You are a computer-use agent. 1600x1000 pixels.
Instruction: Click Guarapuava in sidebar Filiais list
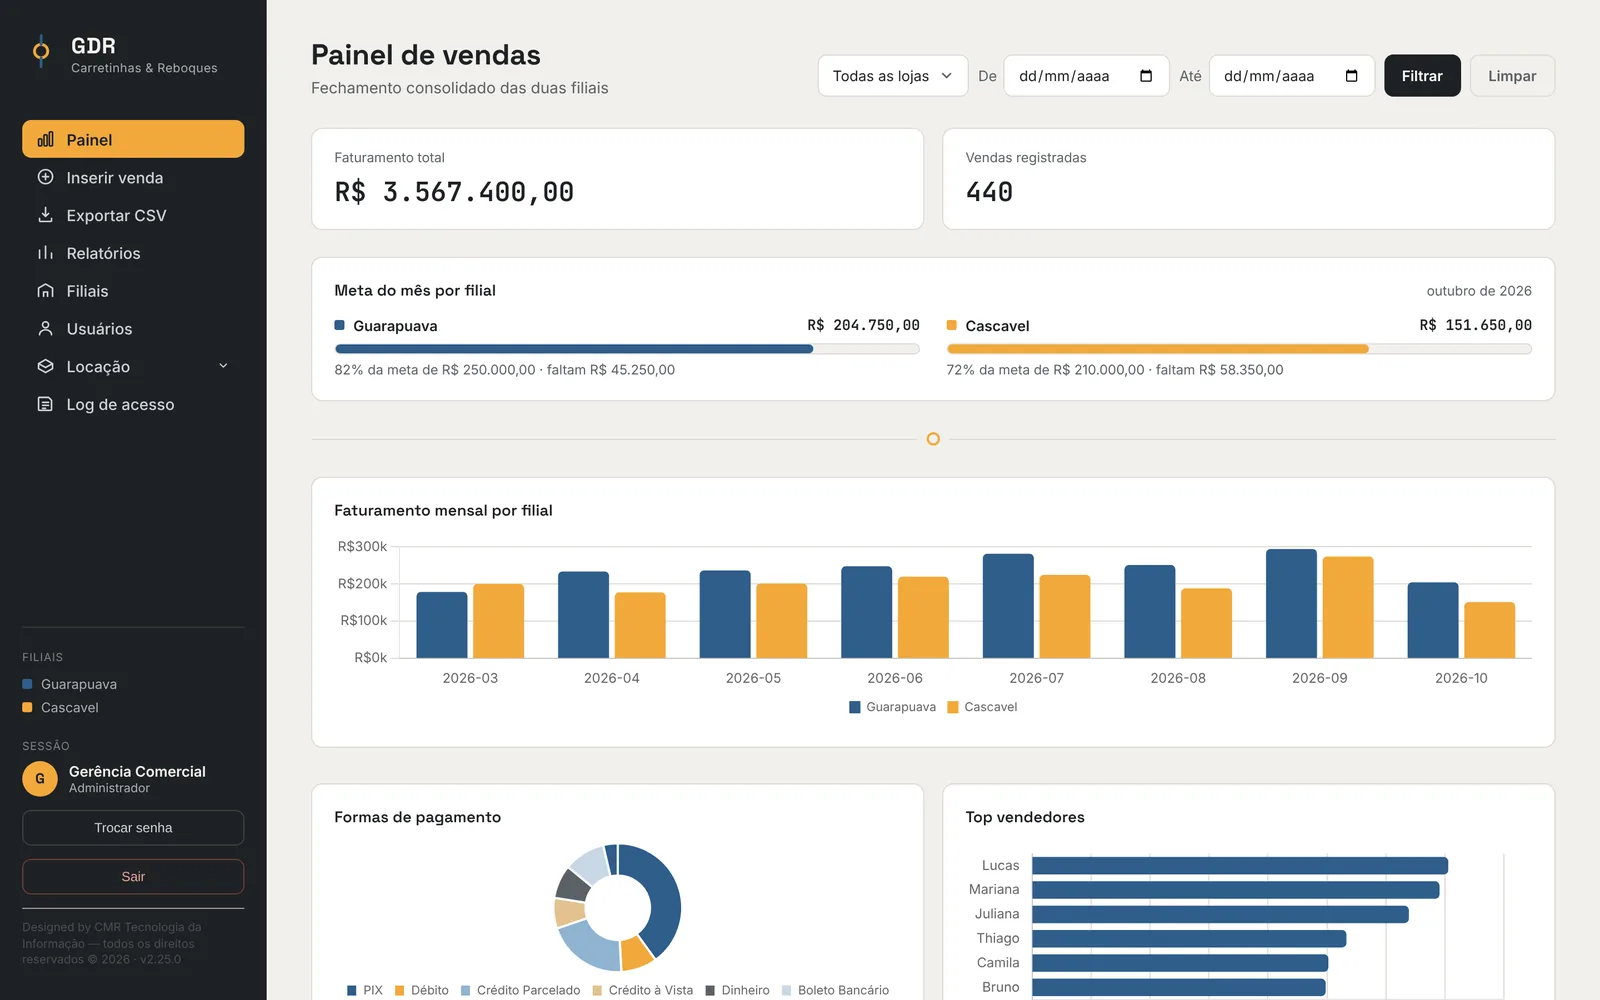point(69,684)
